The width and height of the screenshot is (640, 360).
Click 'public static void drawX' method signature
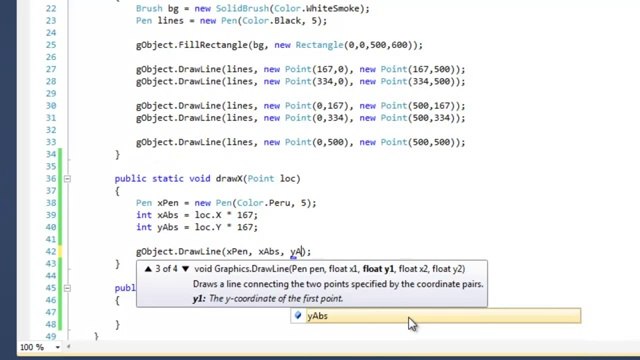[207, 178]
